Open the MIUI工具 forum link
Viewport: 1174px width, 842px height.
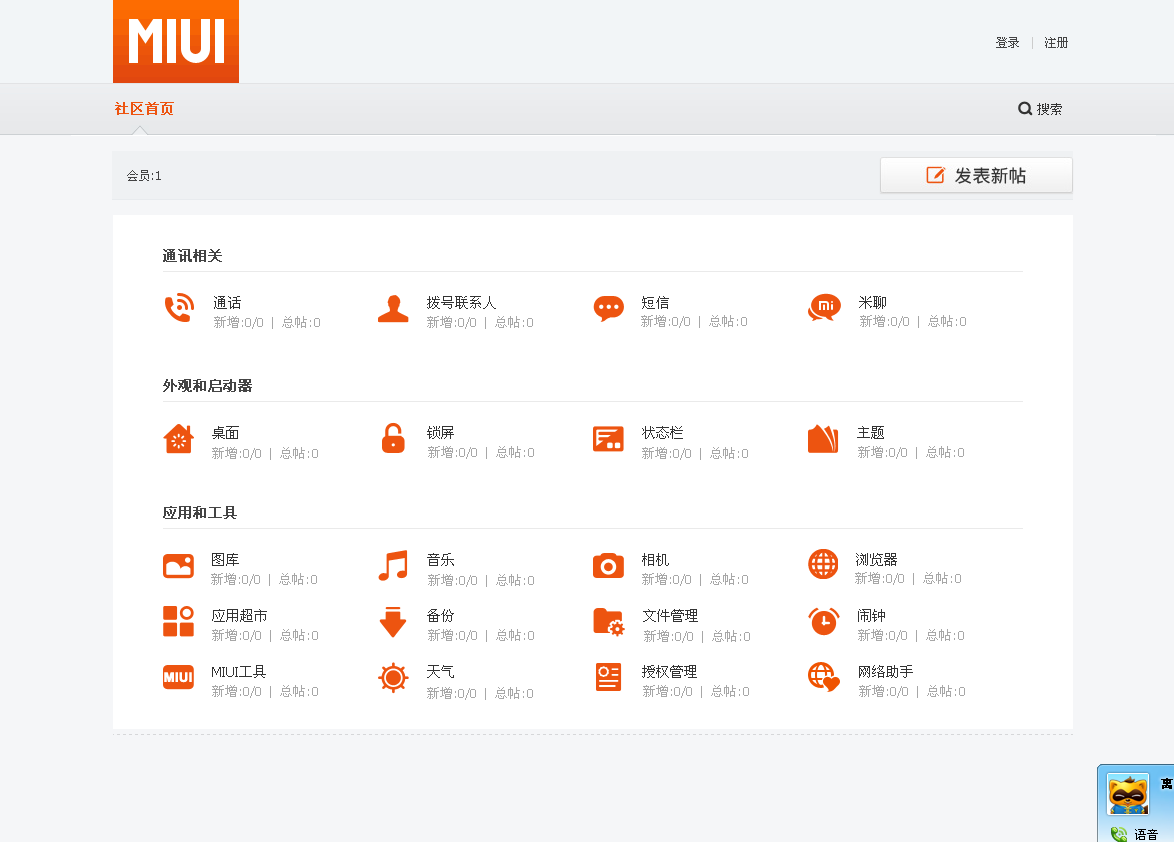(x=238, y=671)
